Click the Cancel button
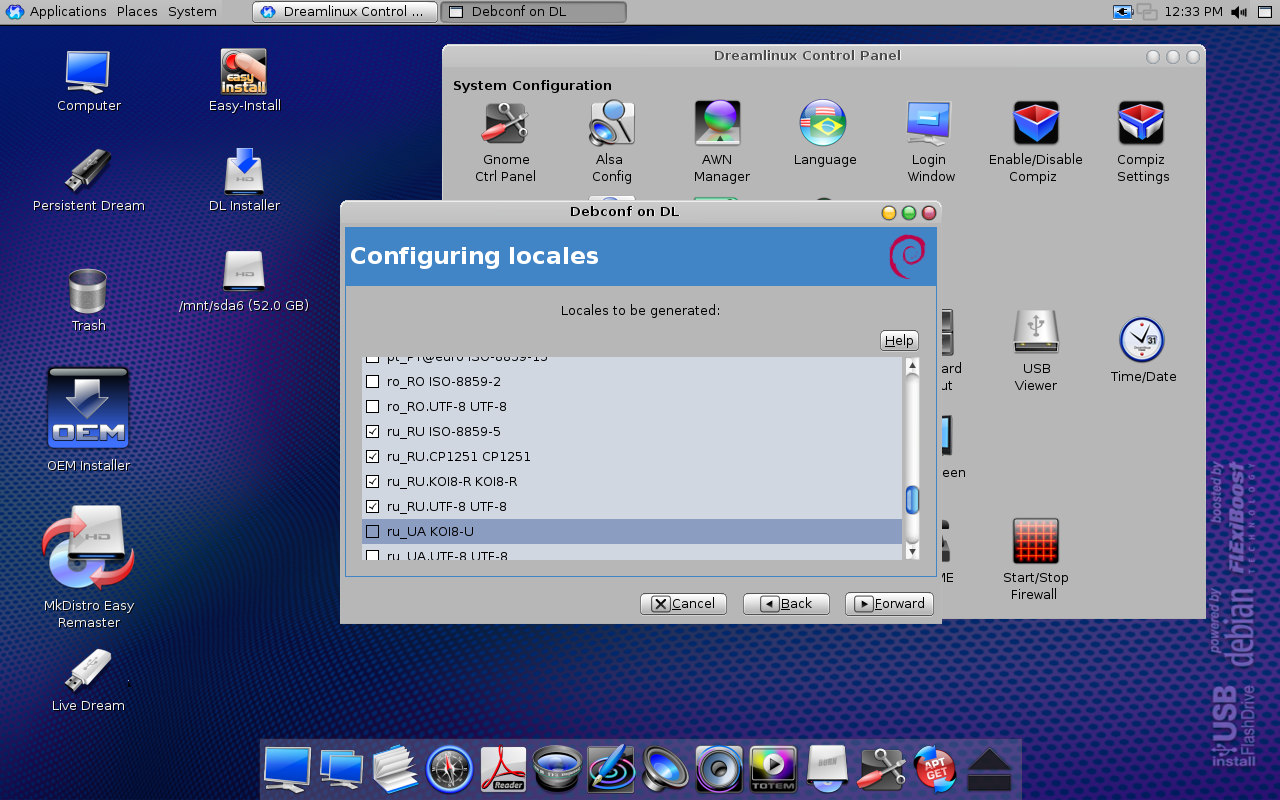 click(x=683, y=604)
